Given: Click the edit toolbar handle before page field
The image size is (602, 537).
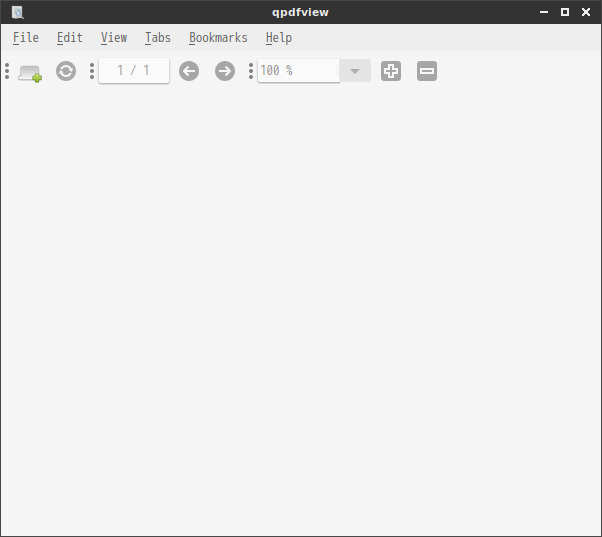Looking at the screenshot, I should [92, 71].
